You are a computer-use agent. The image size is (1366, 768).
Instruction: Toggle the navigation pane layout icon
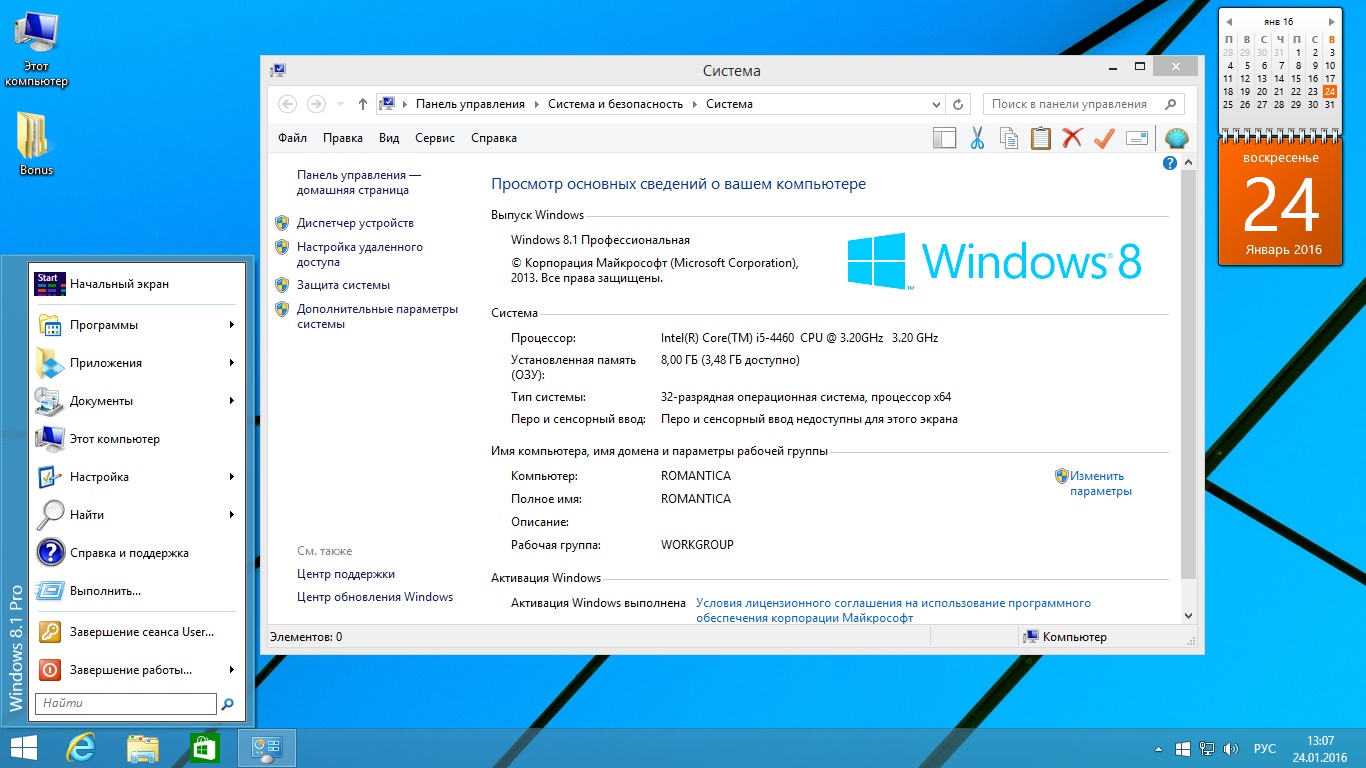[944, 138]
